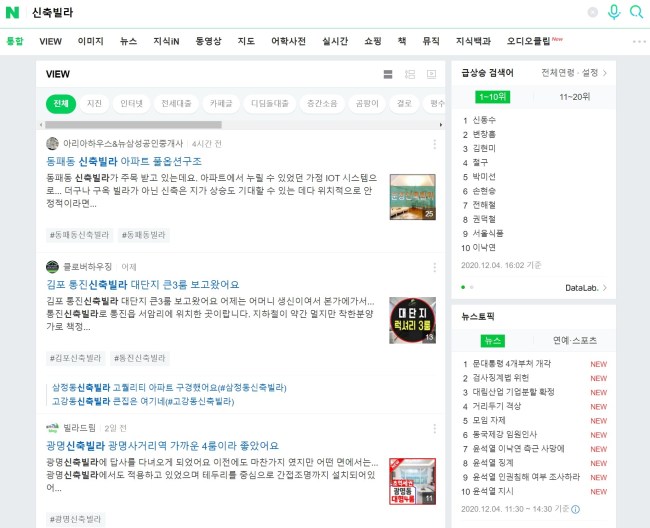Open 지도 search tab
The image size is (650, 528).
pyautogui.click(x=246, y=41)
